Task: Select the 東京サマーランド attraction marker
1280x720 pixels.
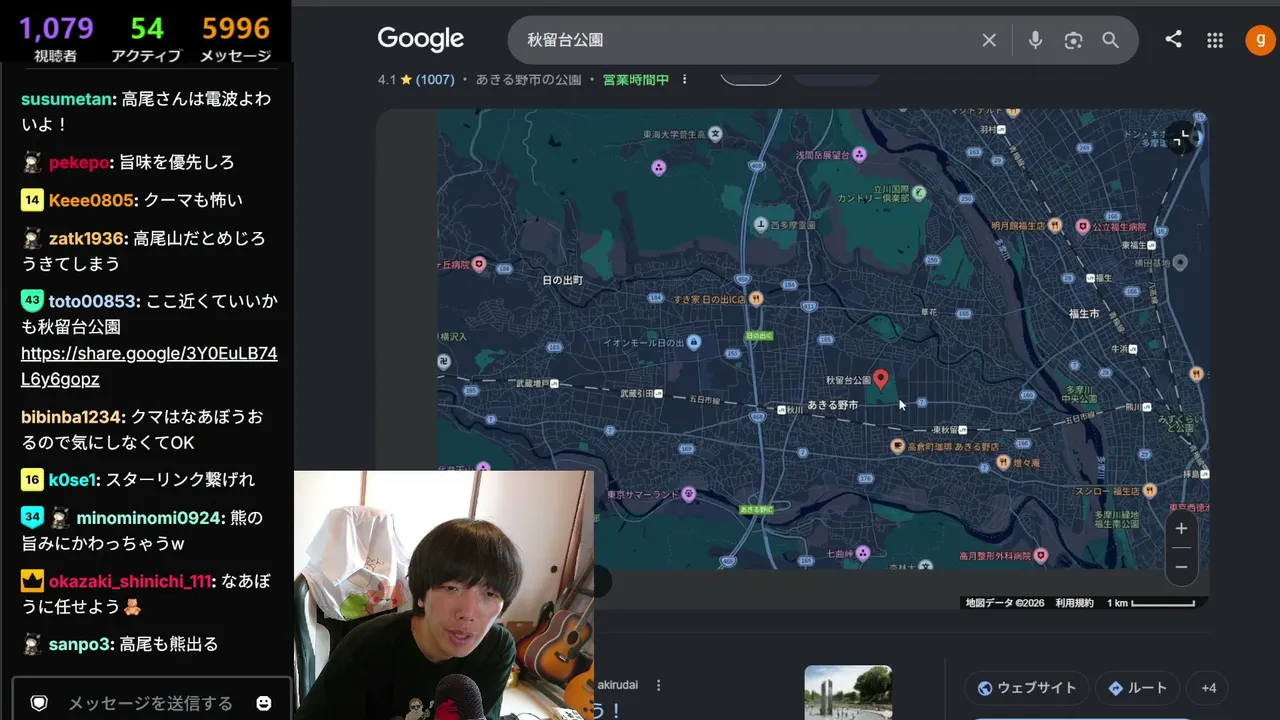Action: 688,494
